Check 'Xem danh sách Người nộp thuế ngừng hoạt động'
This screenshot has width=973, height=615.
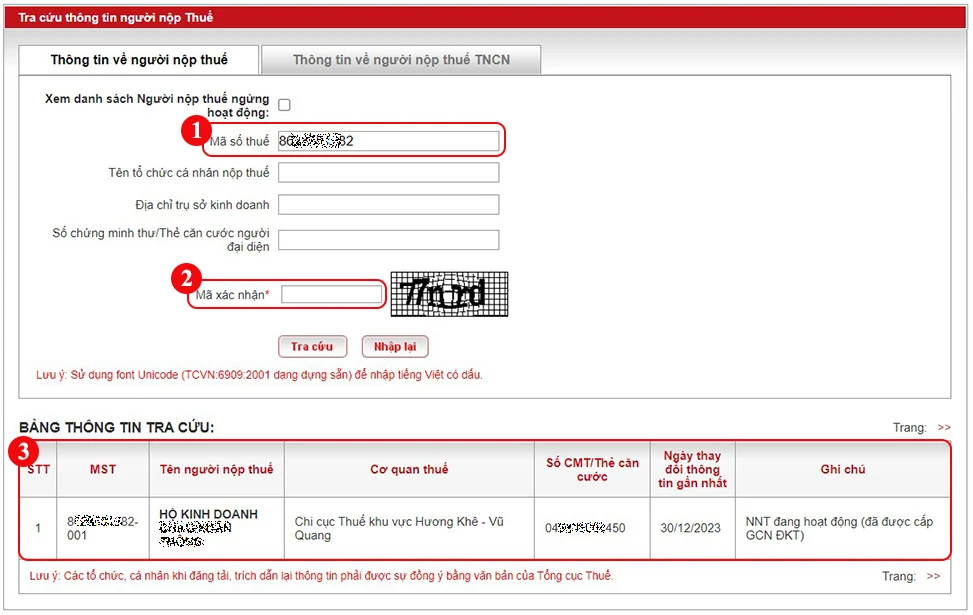[285, 102]
